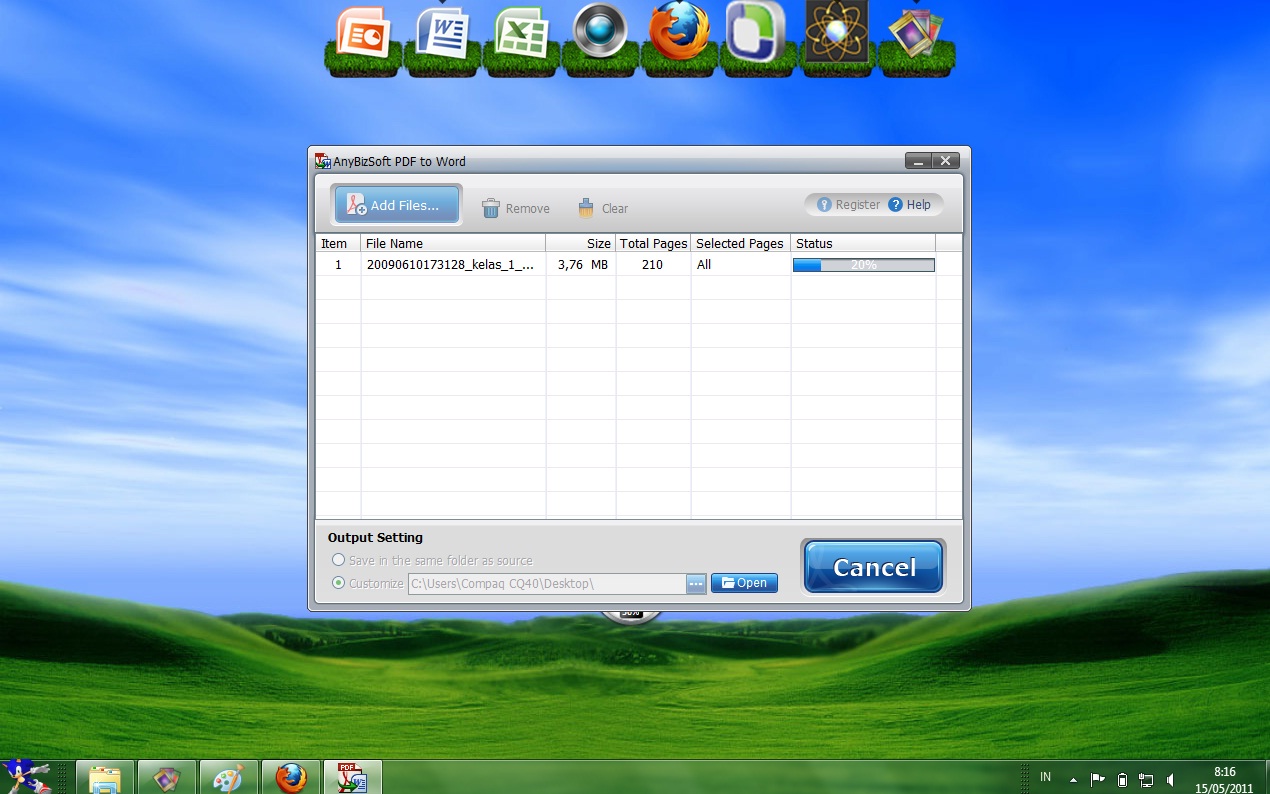Image resolution: width=1270 pixels, height=794 pixels.
Task: Click the Help question mark icon
Action: pos(896,205)
